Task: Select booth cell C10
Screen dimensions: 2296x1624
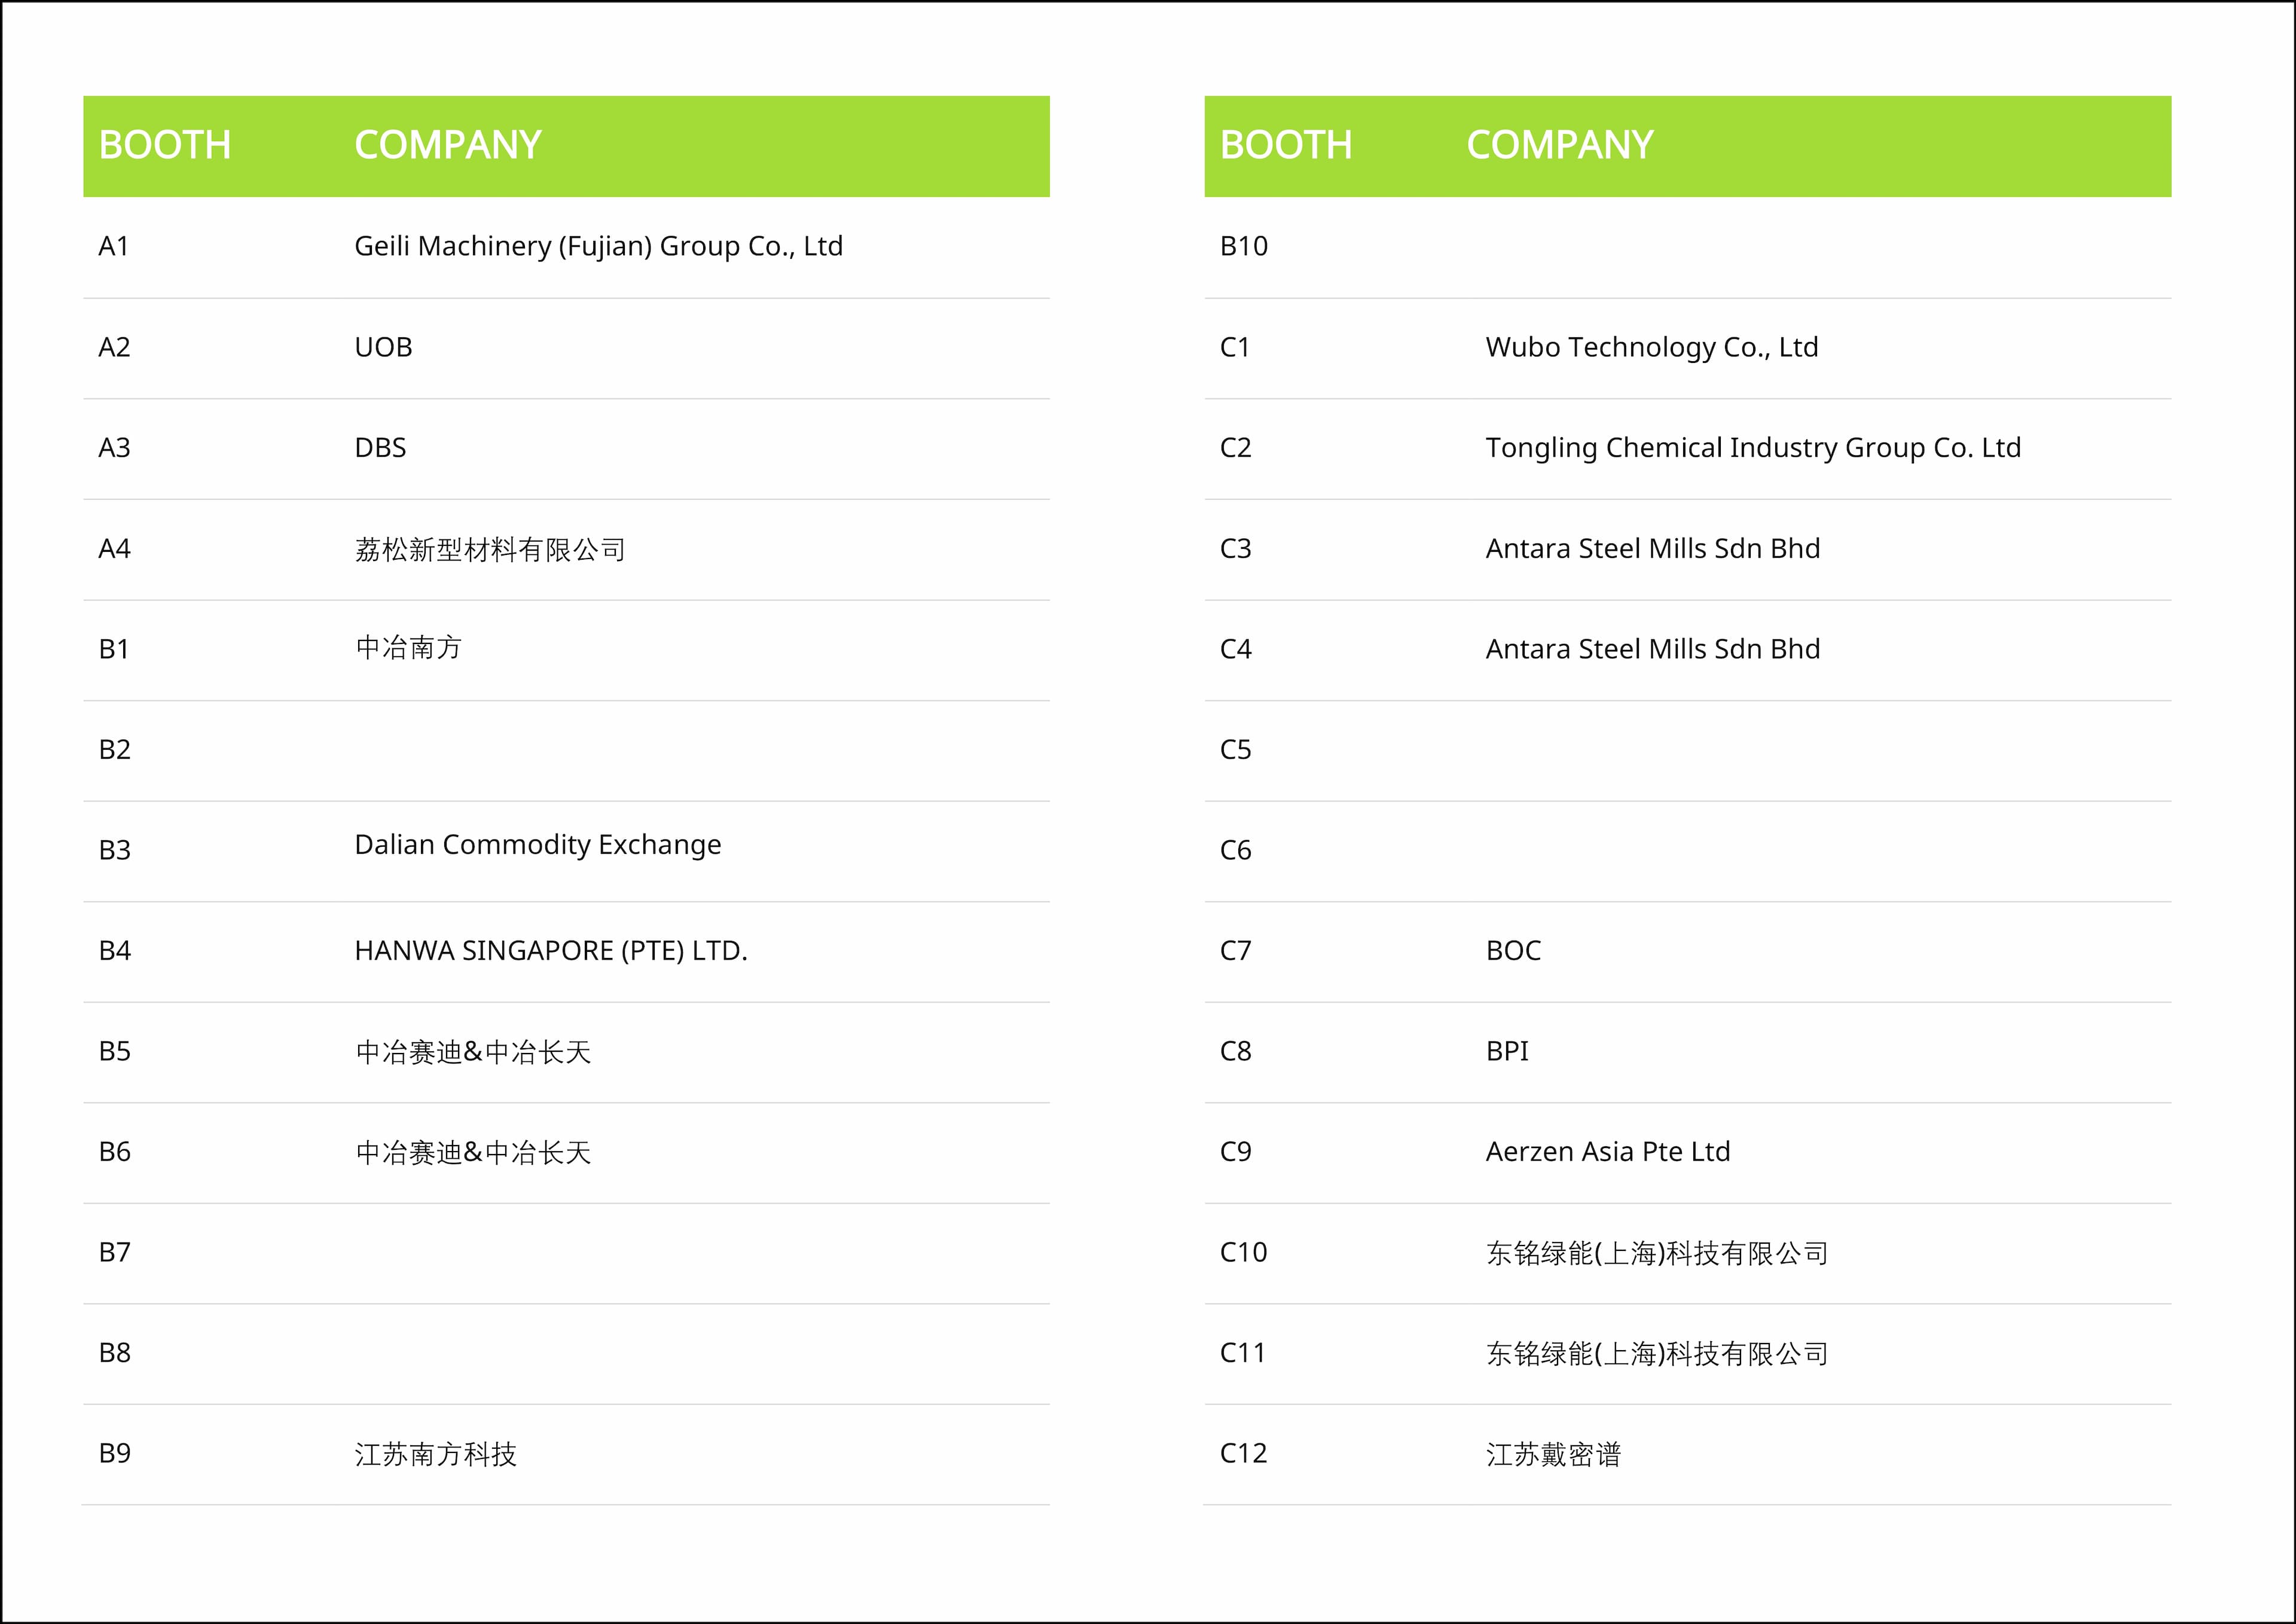Action: (1243, 1252)
